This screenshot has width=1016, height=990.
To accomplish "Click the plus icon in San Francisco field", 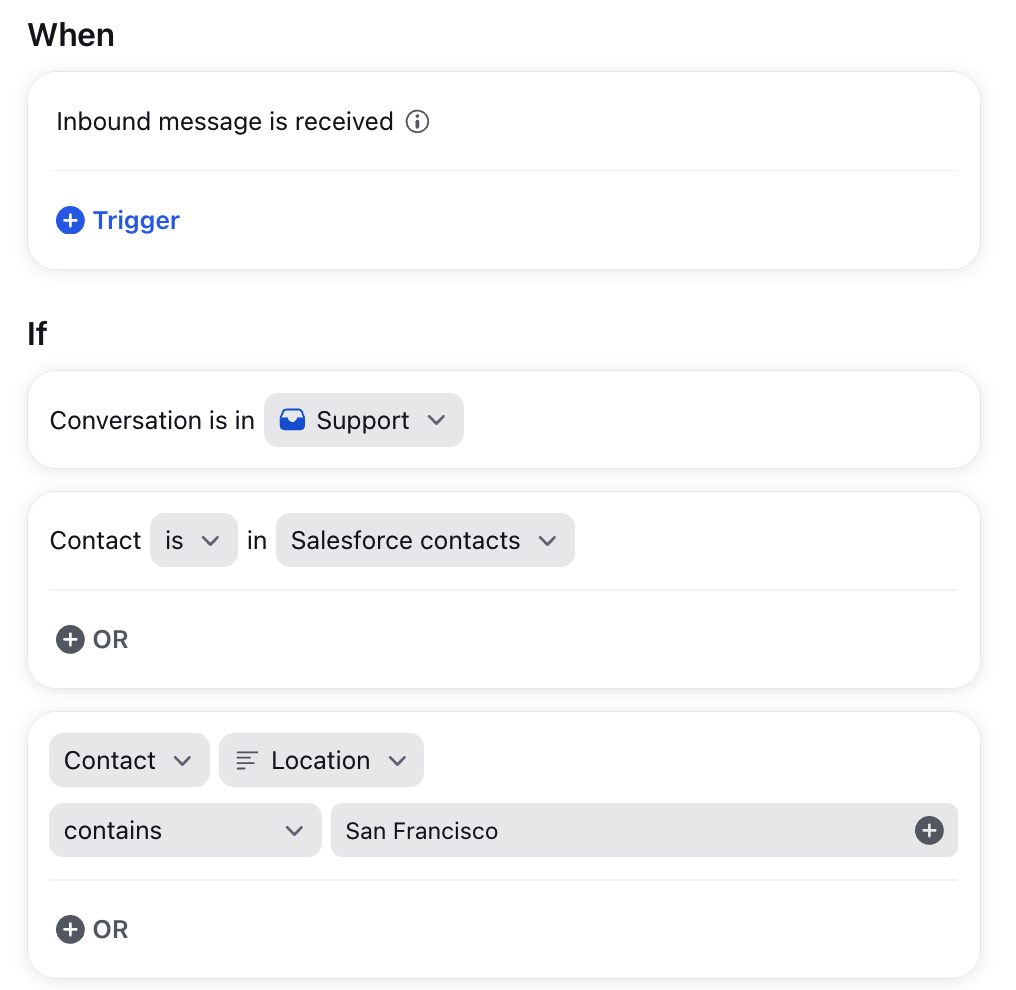I will point(929,831).
